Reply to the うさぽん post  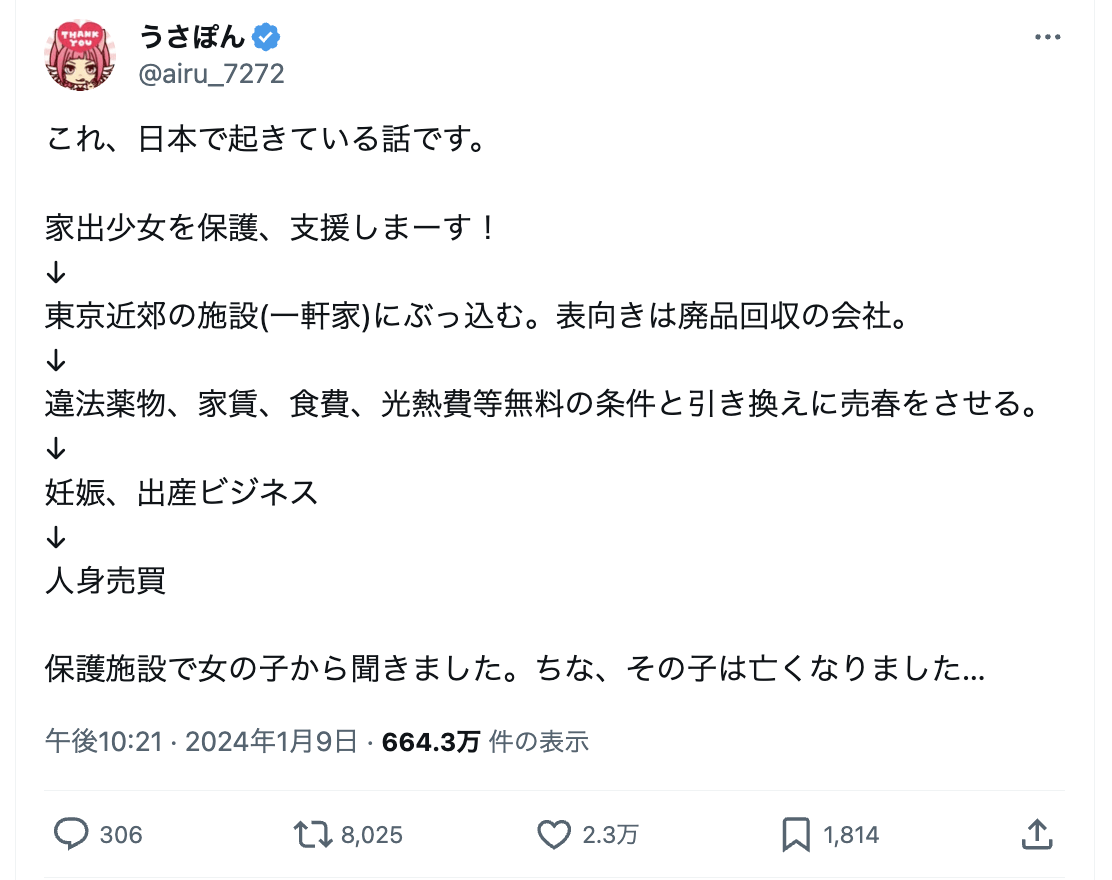point(71,833)
